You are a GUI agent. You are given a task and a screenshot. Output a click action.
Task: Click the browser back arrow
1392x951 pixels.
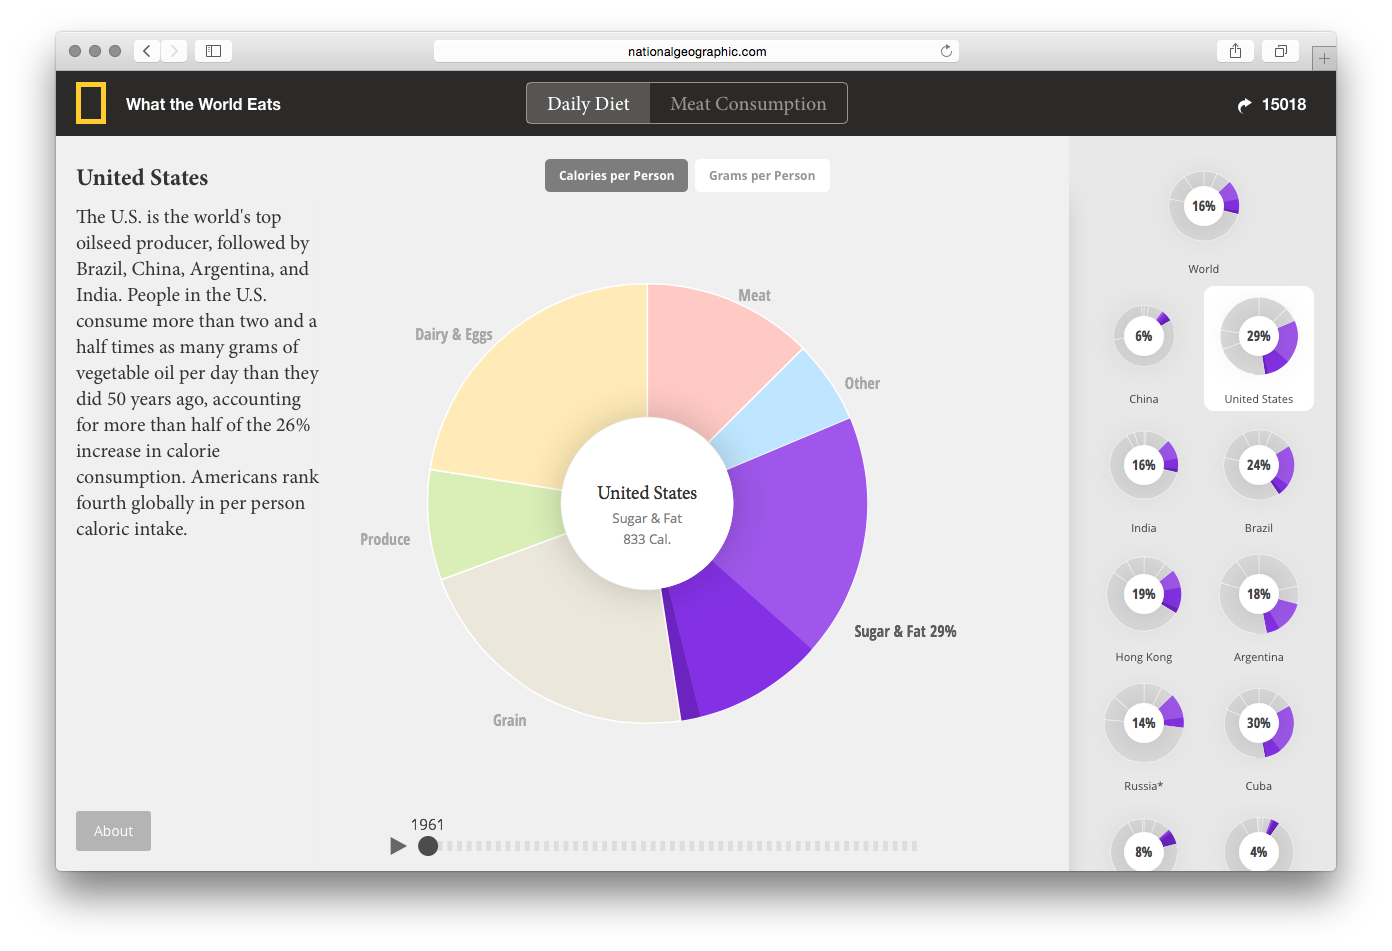[x=147, y=51]
